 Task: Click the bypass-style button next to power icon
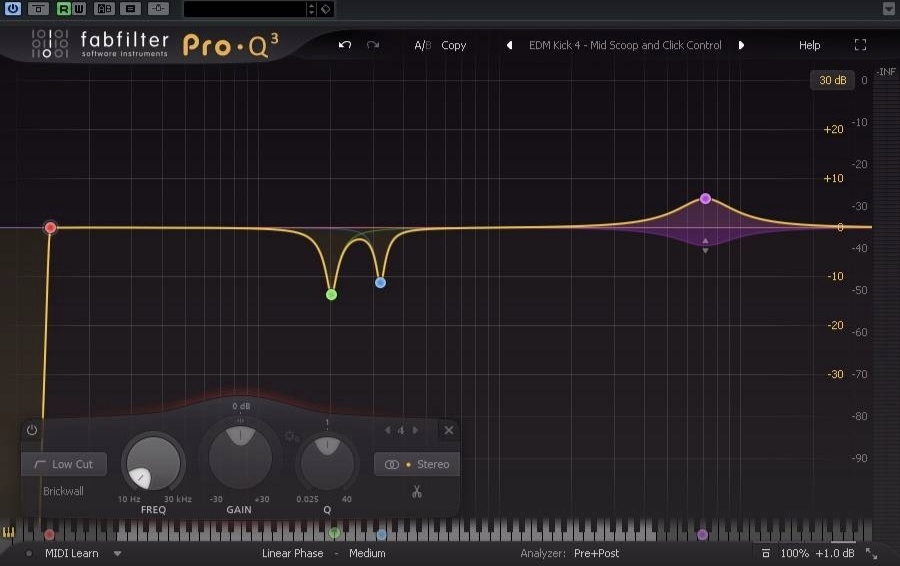(x=38, y=9)
